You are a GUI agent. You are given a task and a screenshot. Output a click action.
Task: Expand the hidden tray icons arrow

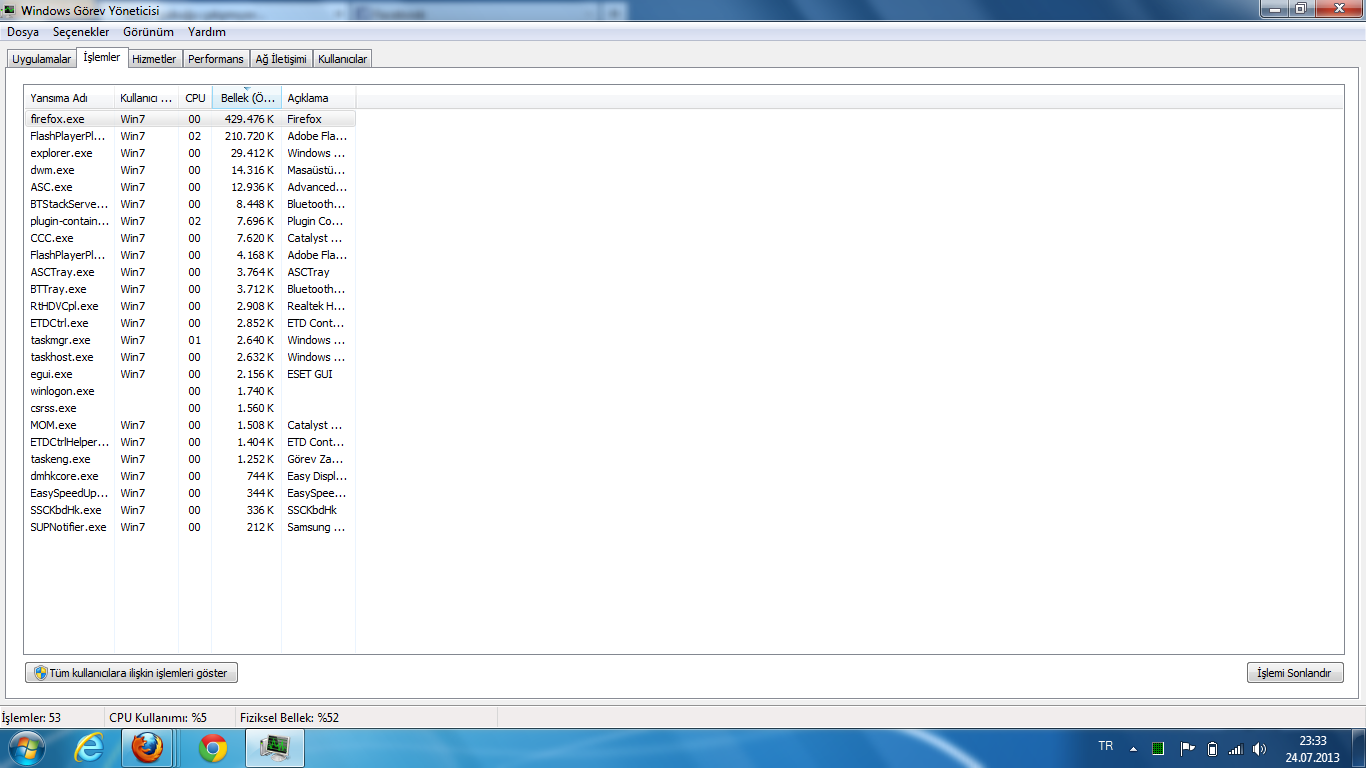(1133, 748)
